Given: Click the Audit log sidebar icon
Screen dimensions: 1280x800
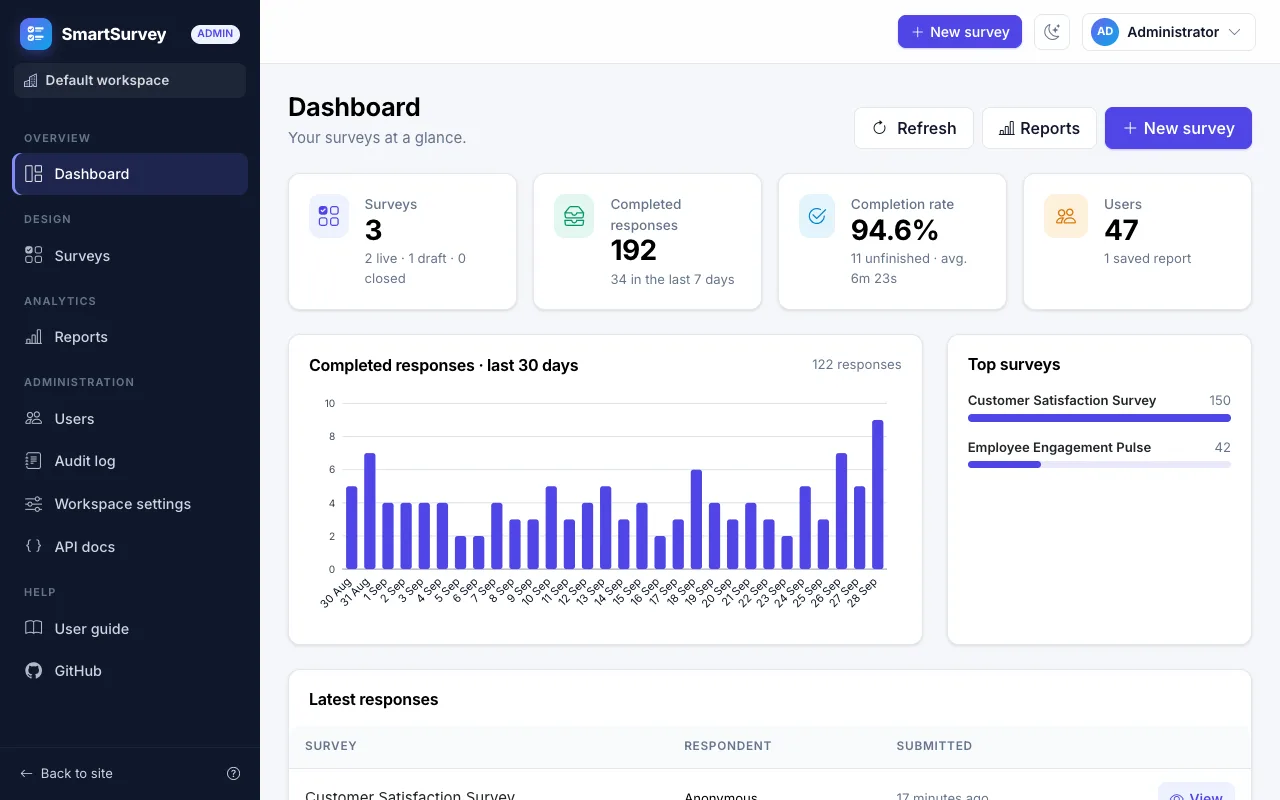Looking at the screenshot, I should click(34, 461).
